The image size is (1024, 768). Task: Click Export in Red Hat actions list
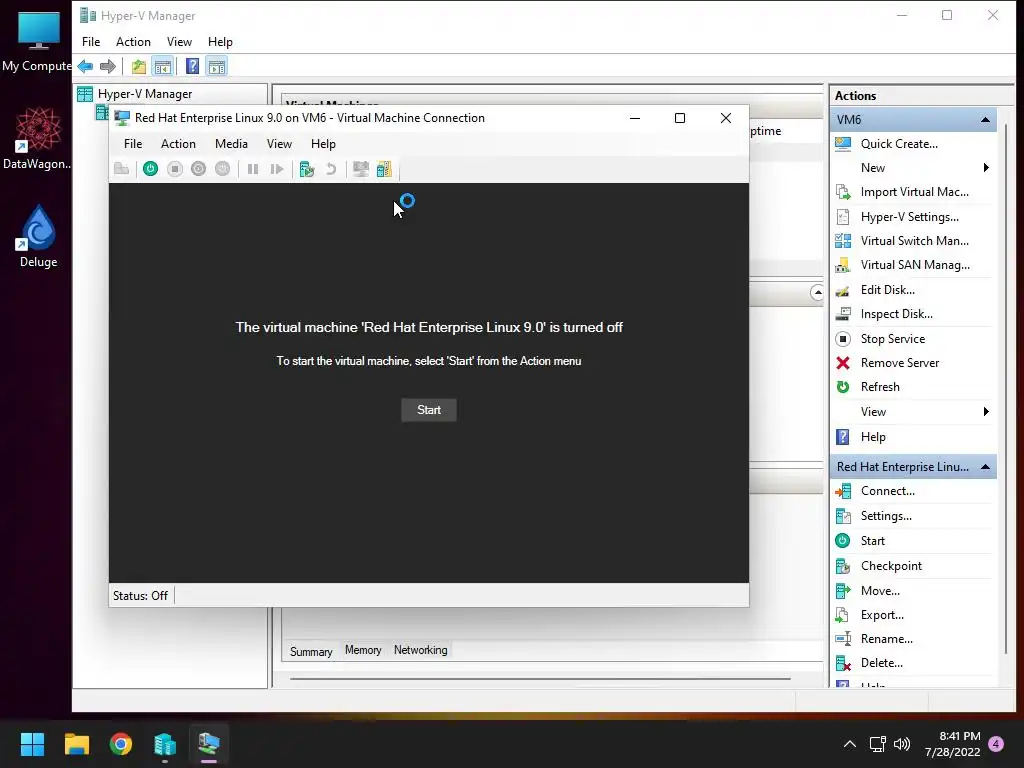click(882, 615)
